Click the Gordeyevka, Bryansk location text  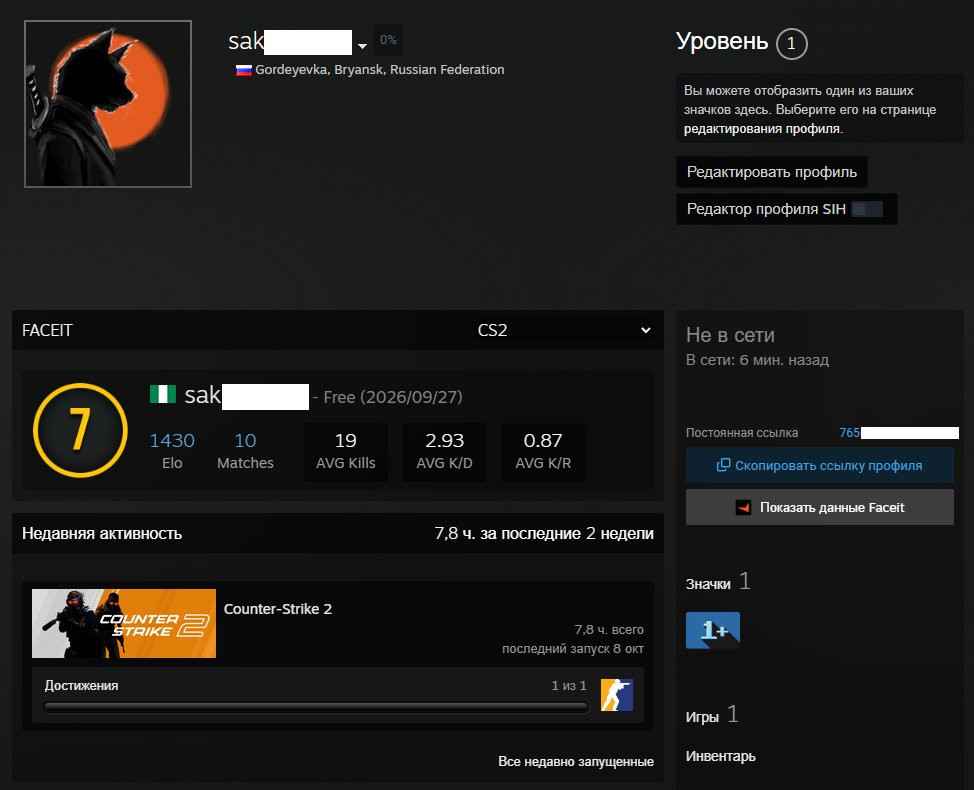[380, 70]
